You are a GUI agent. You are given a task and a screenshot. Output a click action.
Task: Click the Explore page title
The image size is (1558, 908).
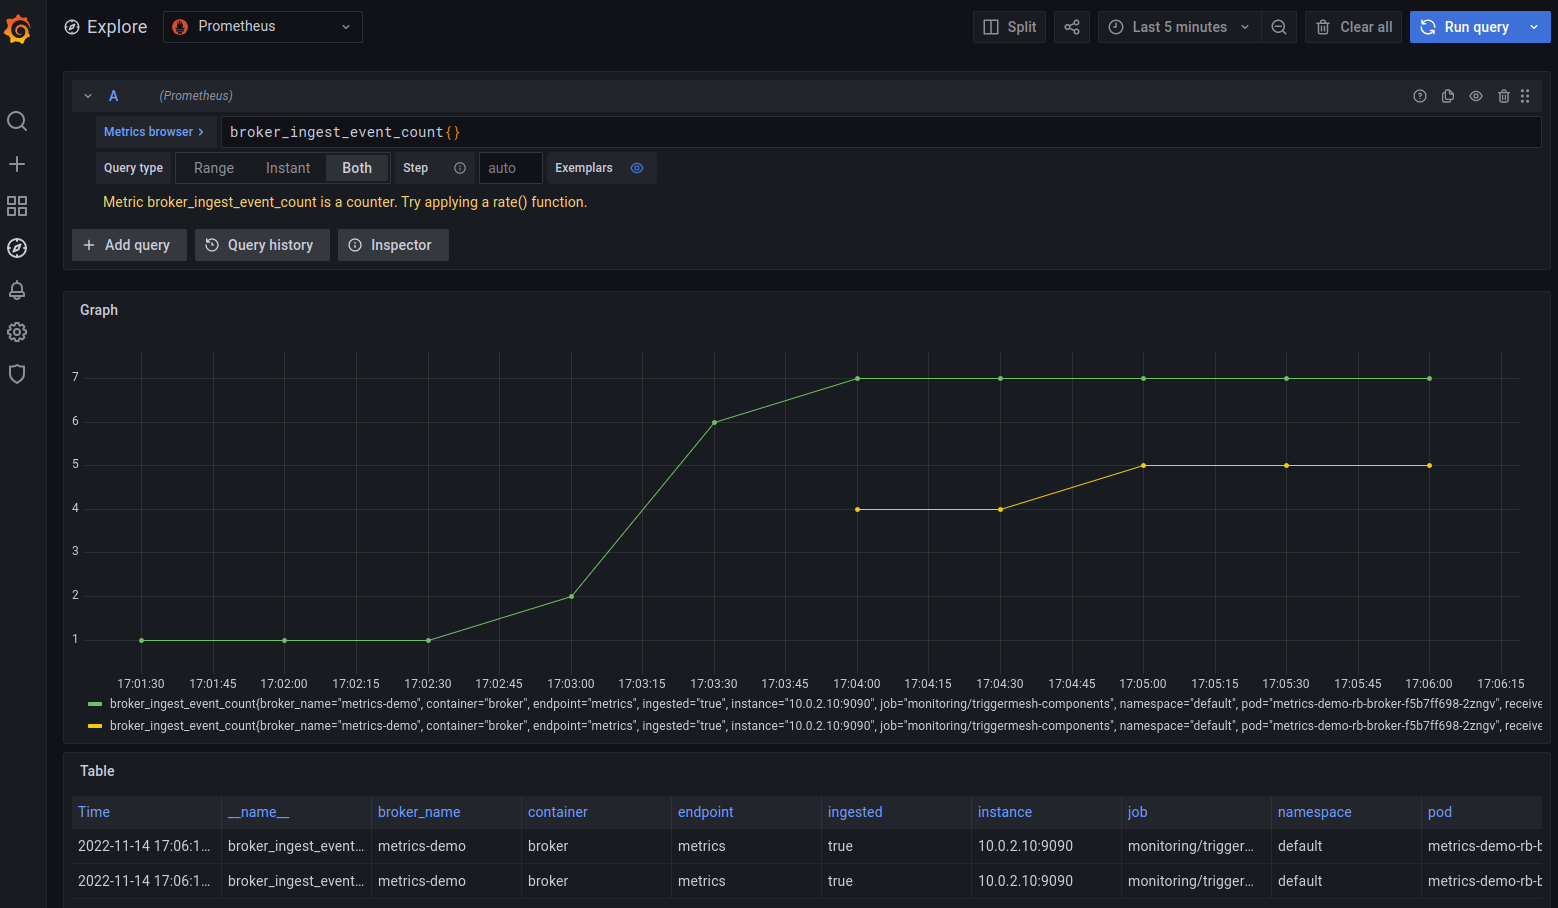click(117, 27)
